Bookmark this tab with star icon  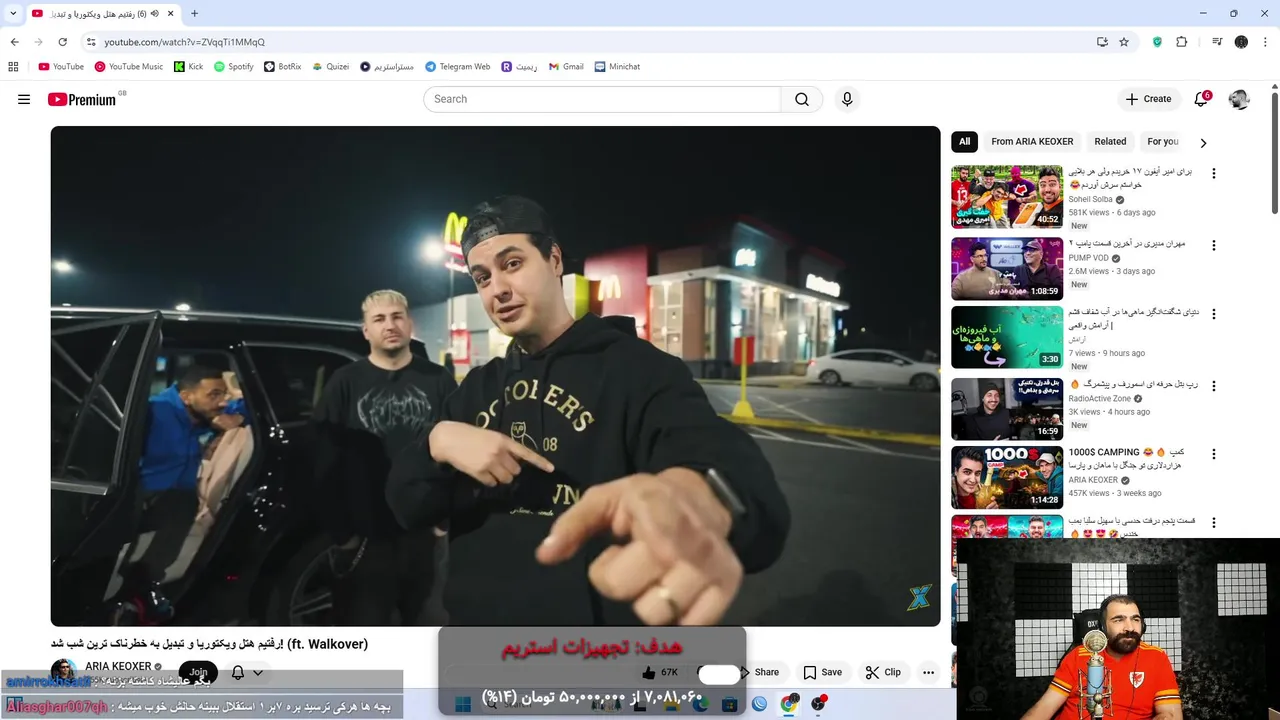[1124, 42]
